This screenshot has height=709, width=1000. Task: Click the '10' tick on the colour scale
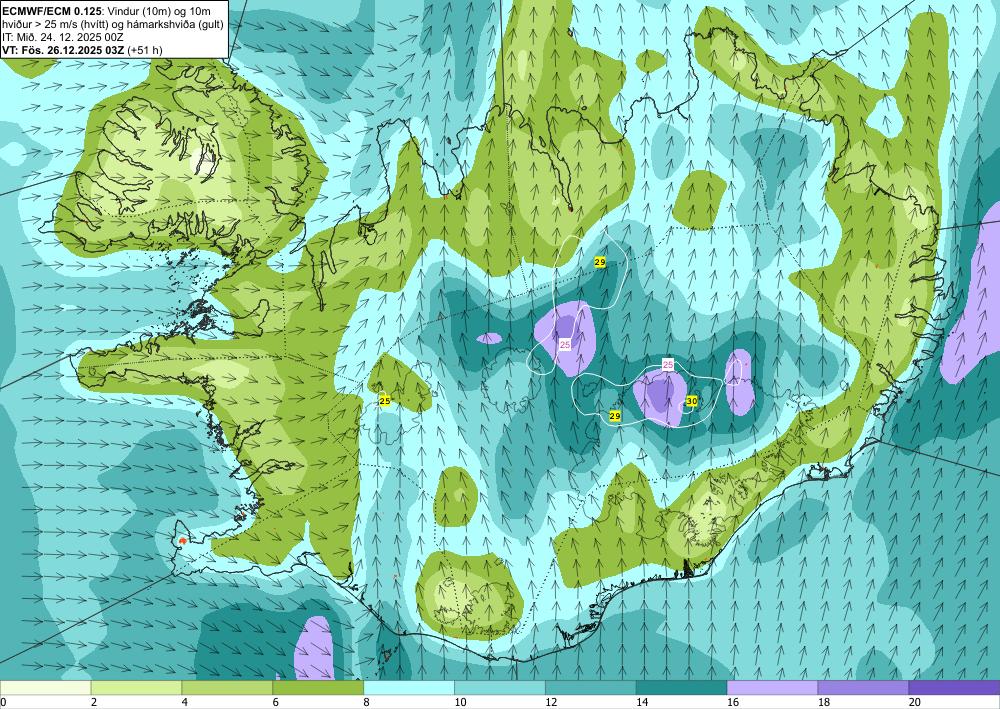point(460,702)
